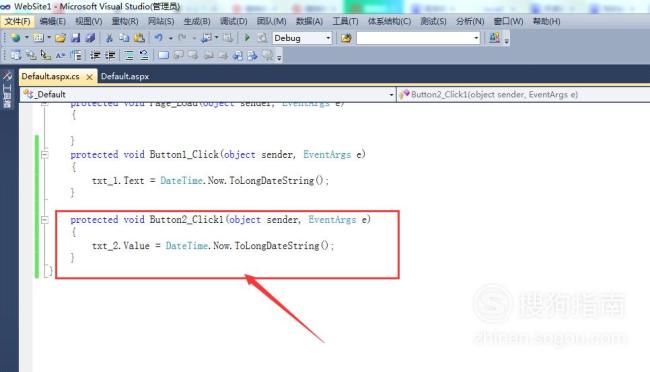650x372 pixels.
Task: Click the Save All icon
Action: click(90, 38)
